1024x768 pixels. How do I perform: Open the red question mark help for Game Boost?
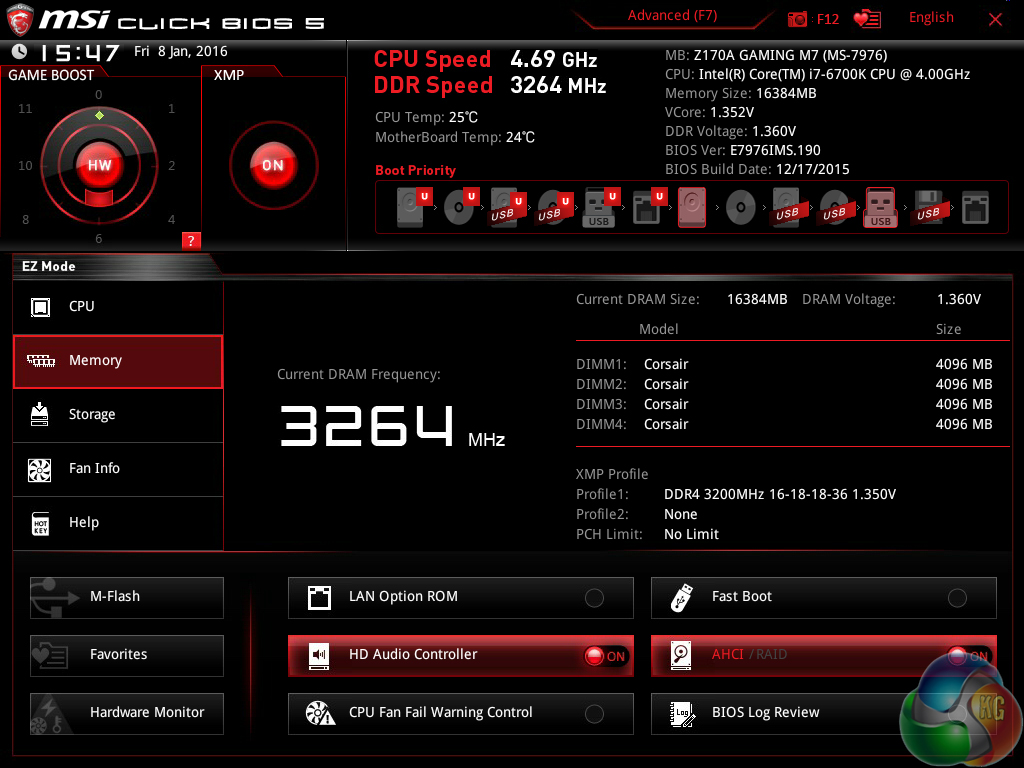191,240
